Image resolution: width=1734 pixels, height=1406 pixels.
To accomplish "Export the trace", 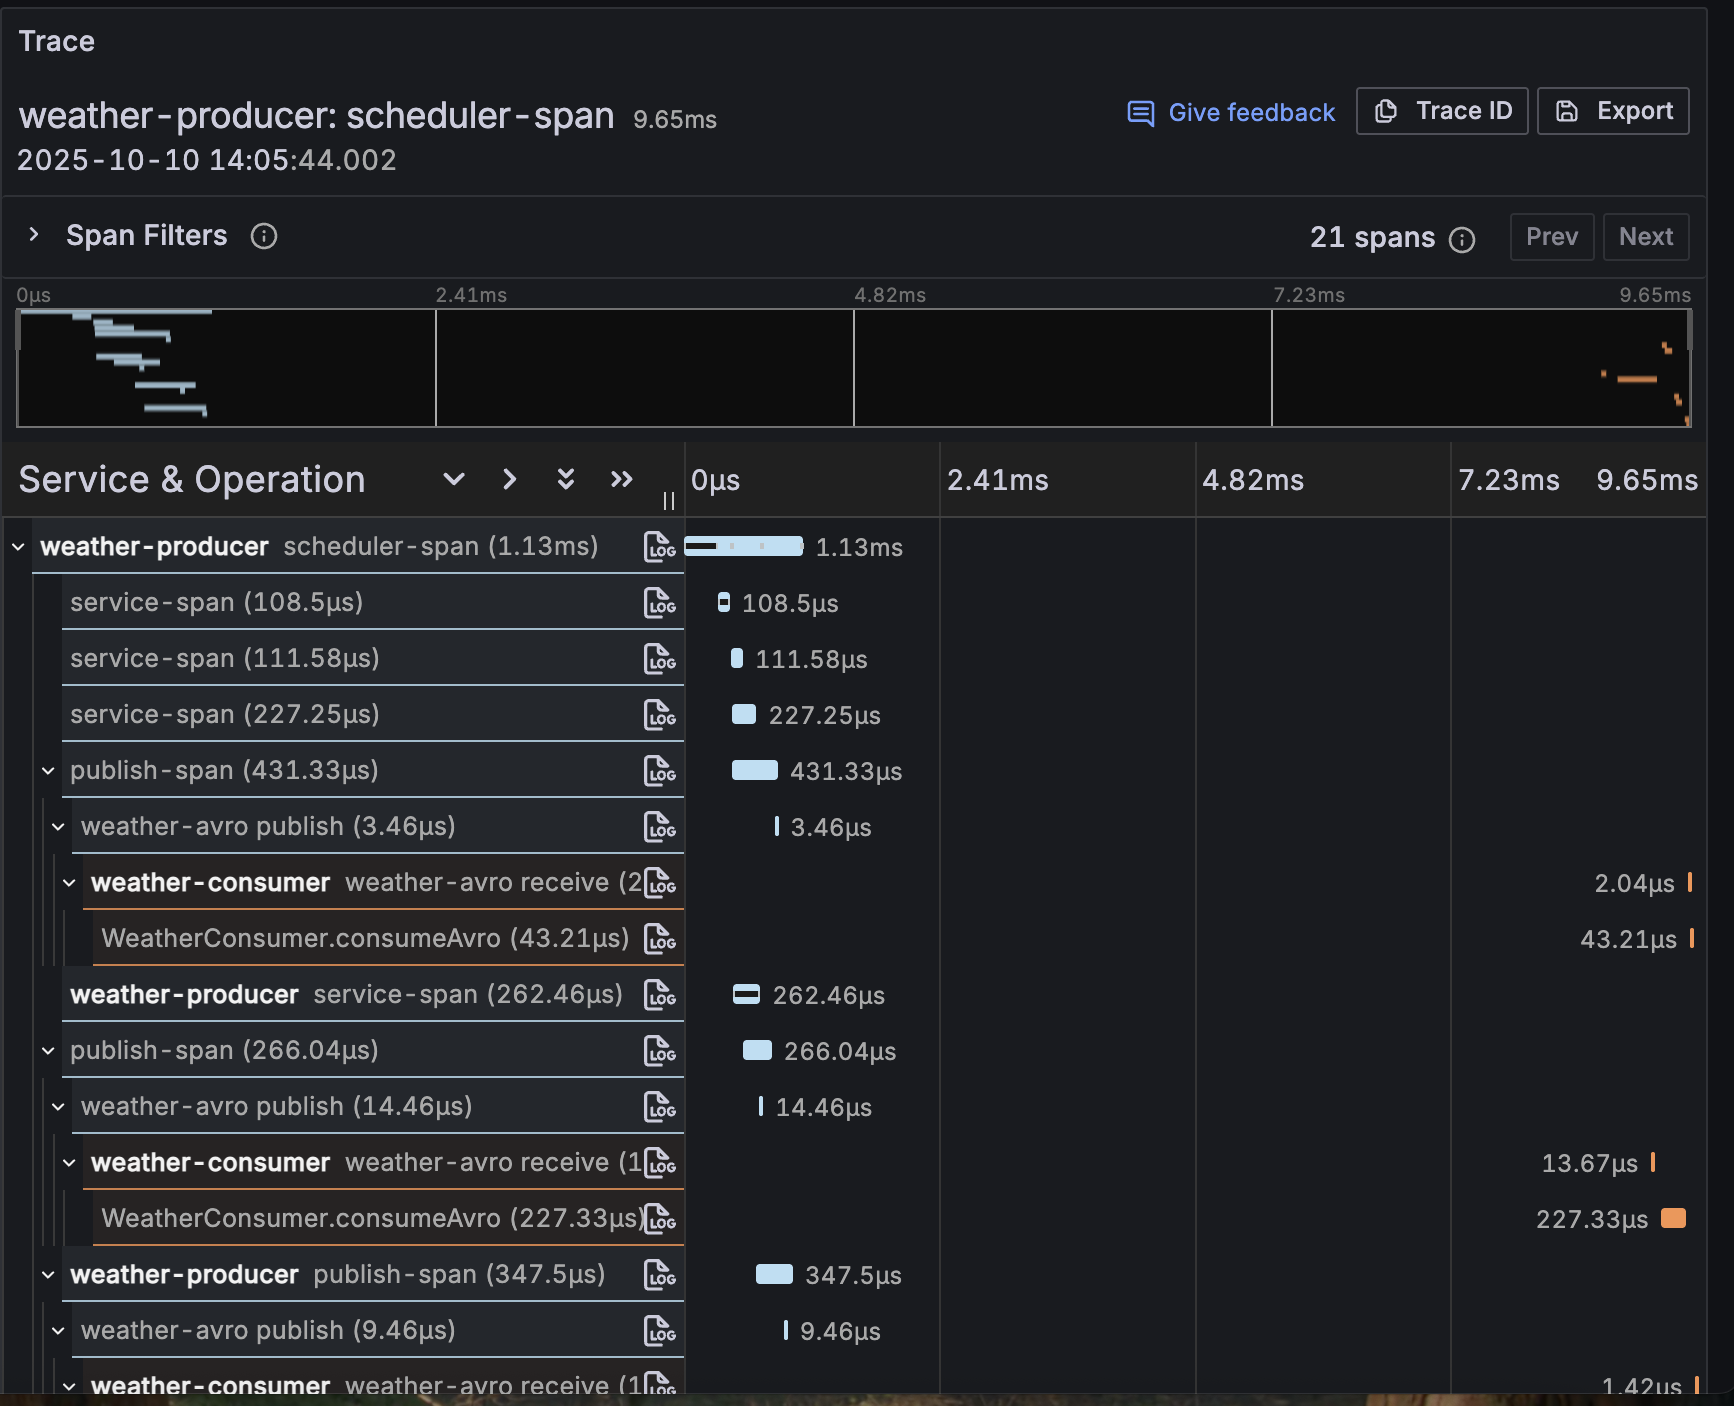I will point(1612,111).
